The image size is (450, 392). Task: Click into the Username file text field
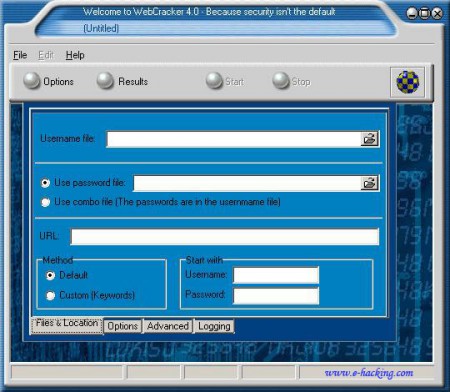tap(233, 139)
